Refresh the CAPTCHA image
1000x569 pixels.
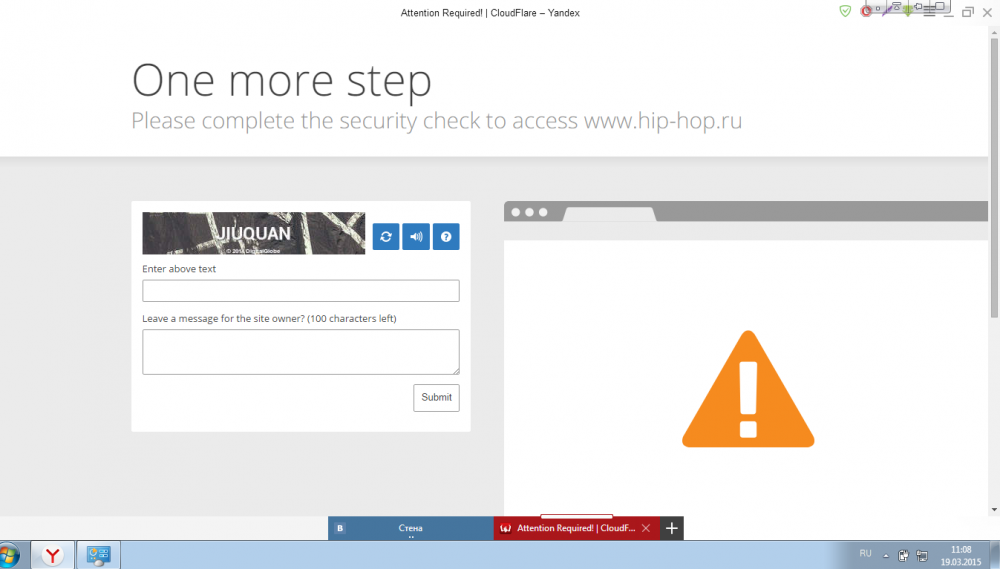pyautogui.click(x=386, y=237)
